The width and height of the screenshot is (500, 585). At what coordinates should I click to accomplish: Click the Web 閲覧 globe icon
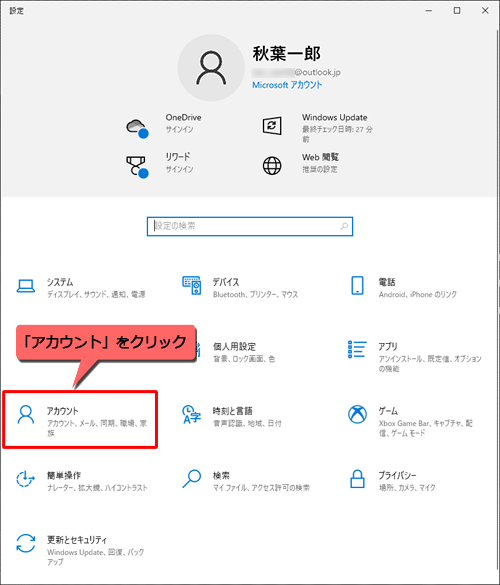click(272, 166)
